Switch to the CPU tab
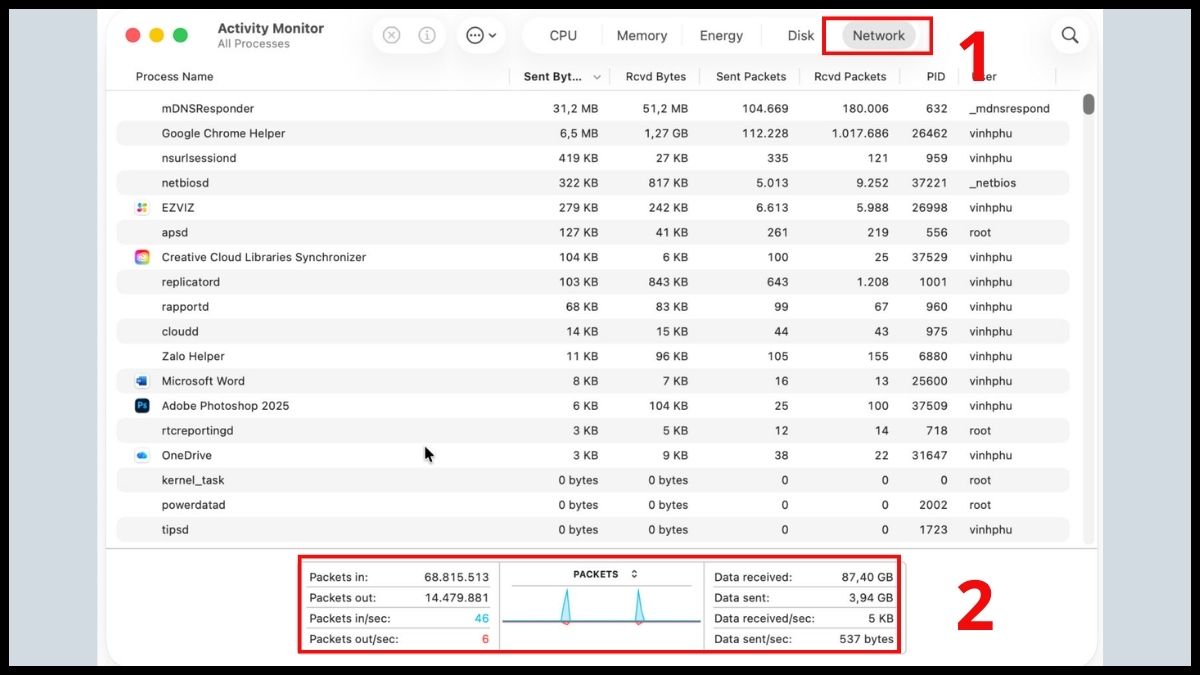The height and width of the screenshot is (675, 1200). coord(563,35)
